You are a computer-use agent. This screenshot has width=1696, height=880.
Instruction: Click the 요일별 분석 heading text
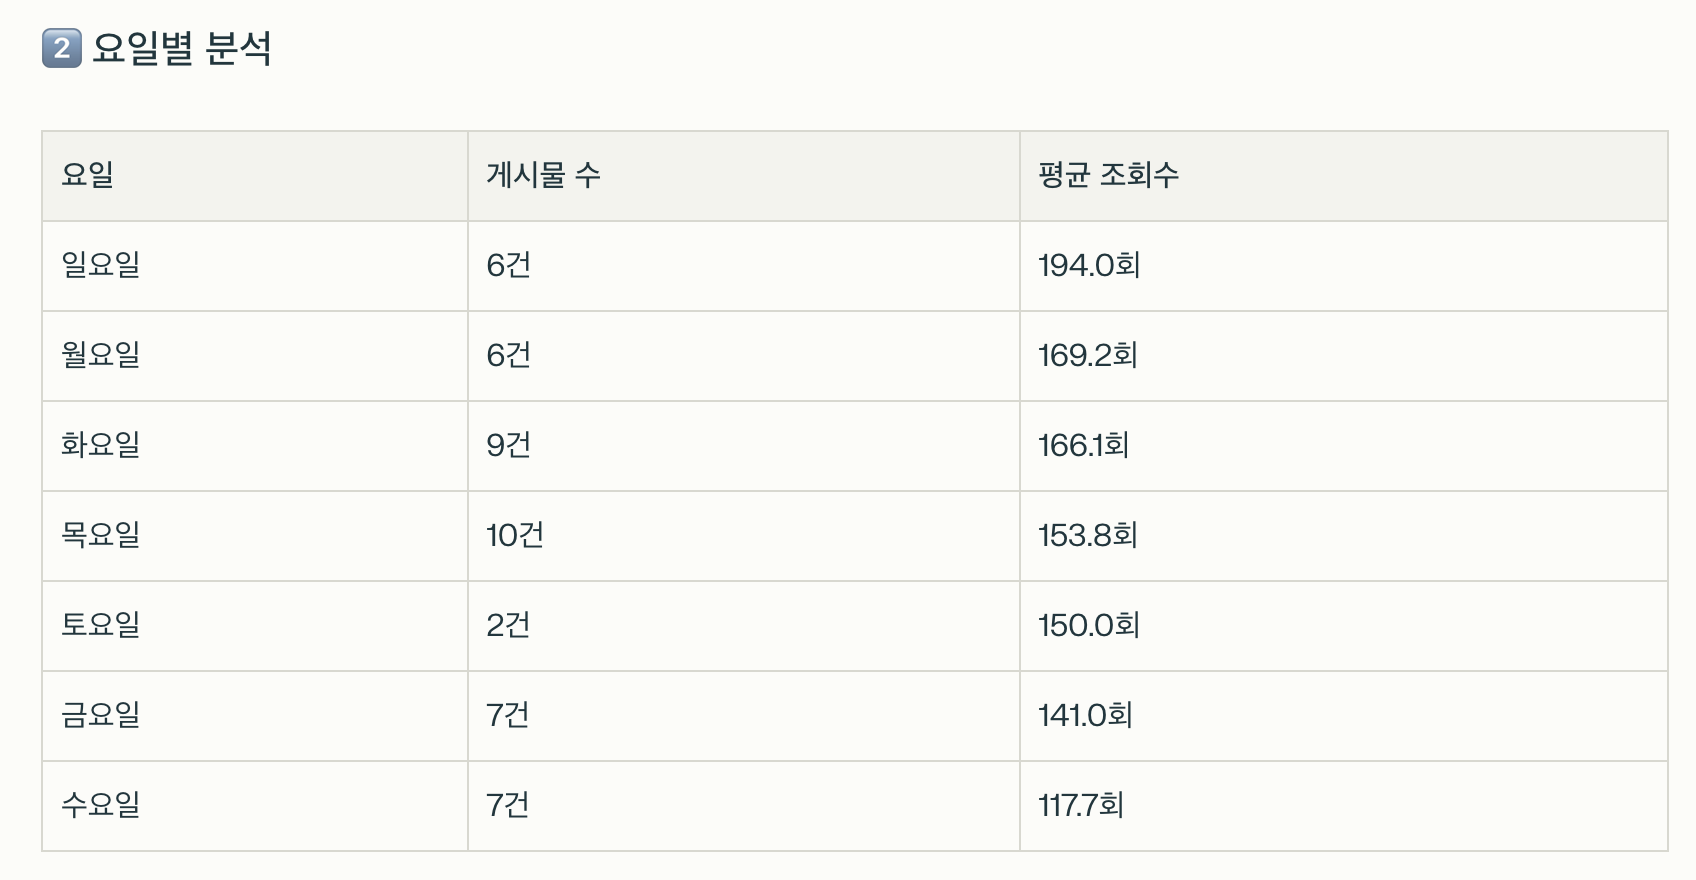(x=181, y=48)
